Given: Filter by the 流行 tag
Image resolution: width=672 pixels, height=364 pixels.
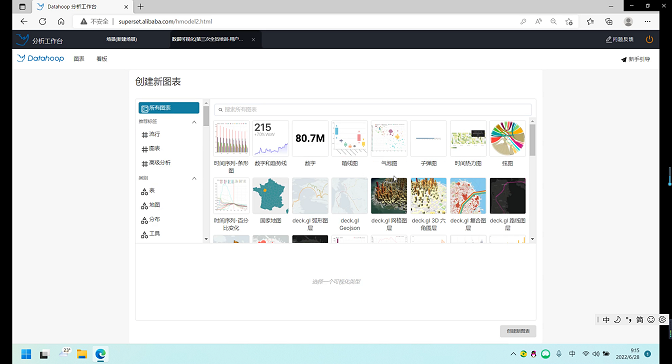Looking at the screenshot, I should coord(151,135).
